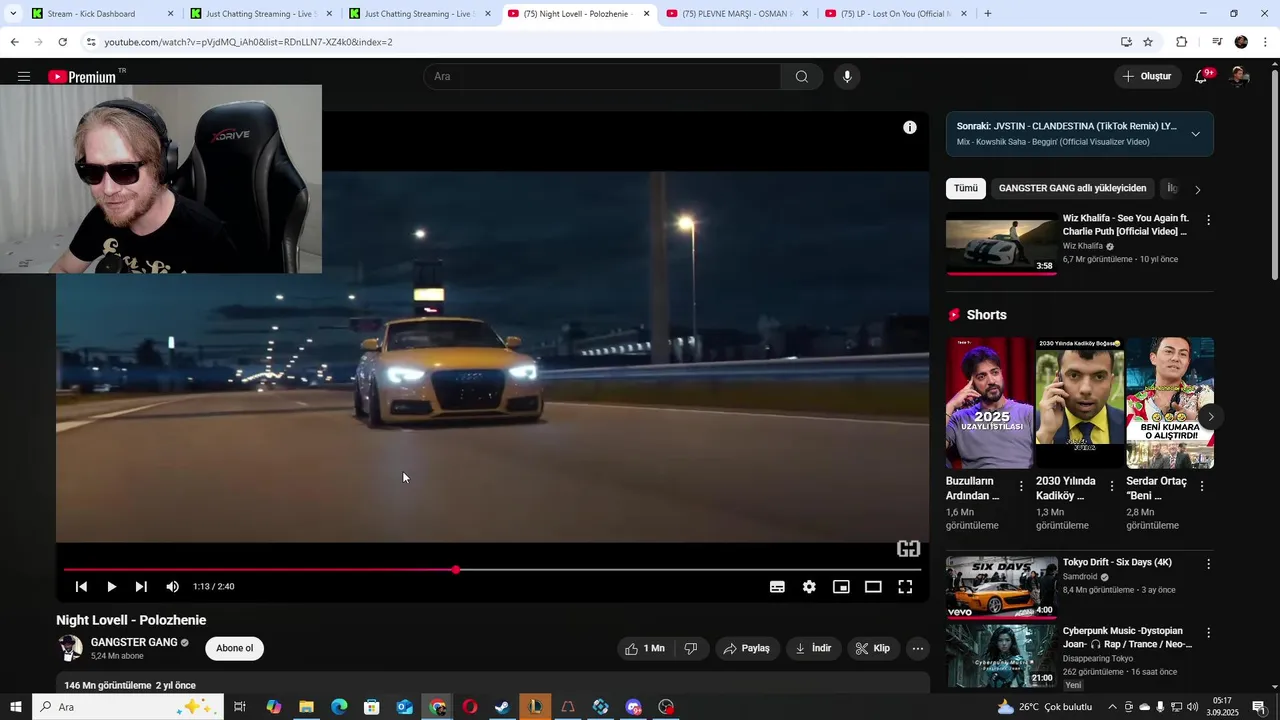1280x720 pixels.
Task: Open YouTube notifications bell
Action: pos(1202,77)
